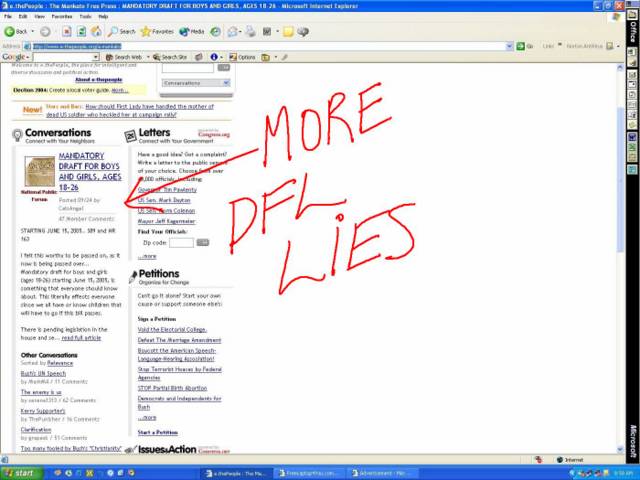Screen dimensions: 640x480
Task: Expand the Search Web dropdown arrow
Action: pos(148,57)
